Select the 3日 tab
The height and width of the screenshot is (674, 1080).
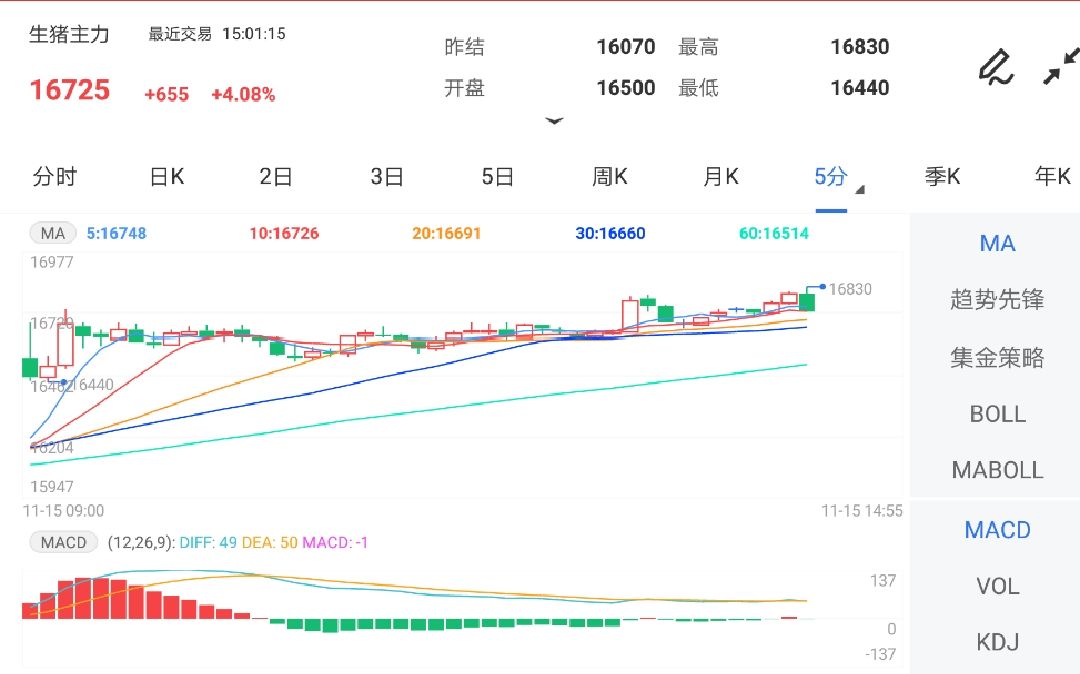click(386, 177)
